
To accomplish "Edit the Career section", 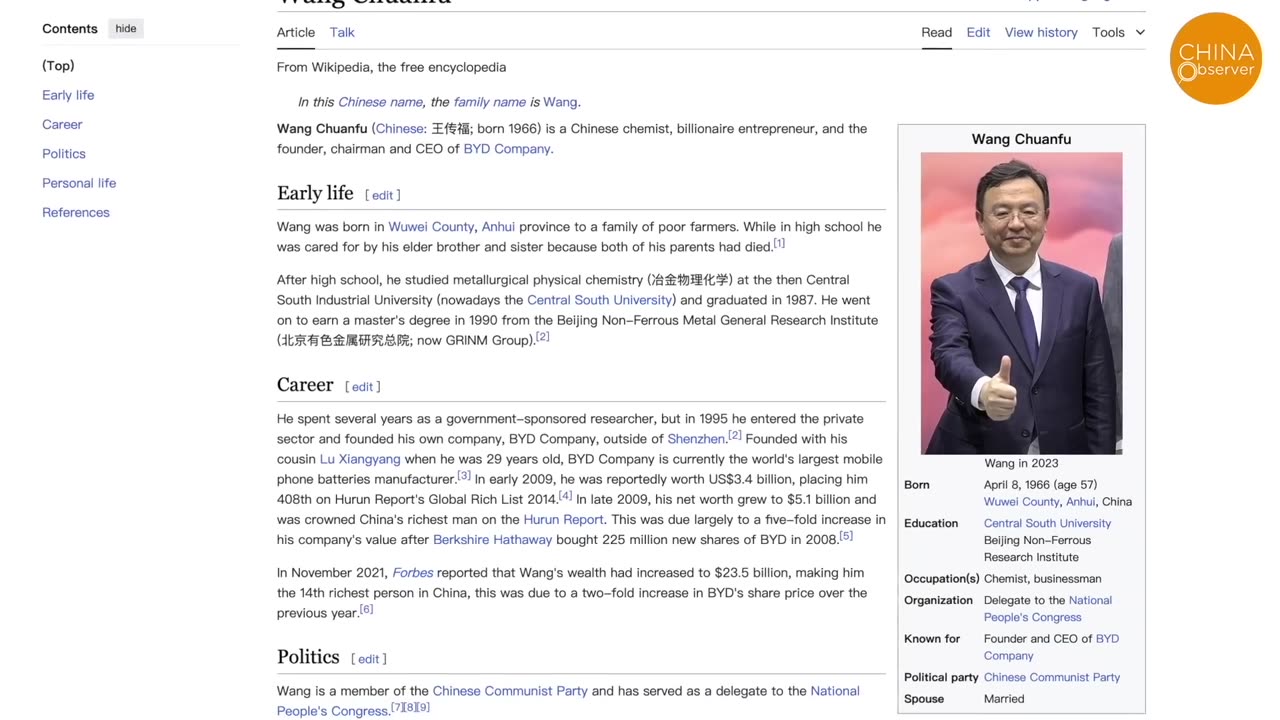I will pyautogui.click(x=363, y=387).
